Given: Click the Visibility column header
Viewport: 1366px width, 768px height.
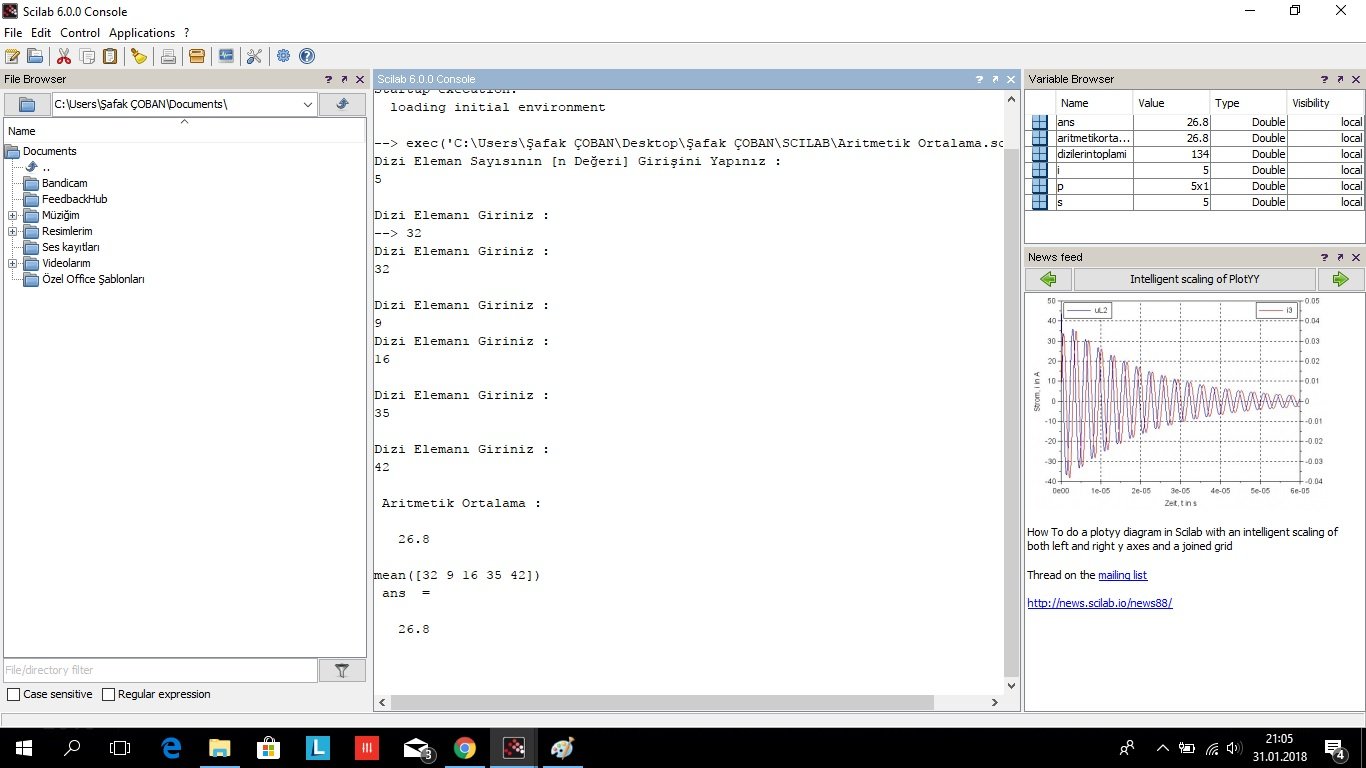Looking at the screenshot, I should [x=1325, y=103].
